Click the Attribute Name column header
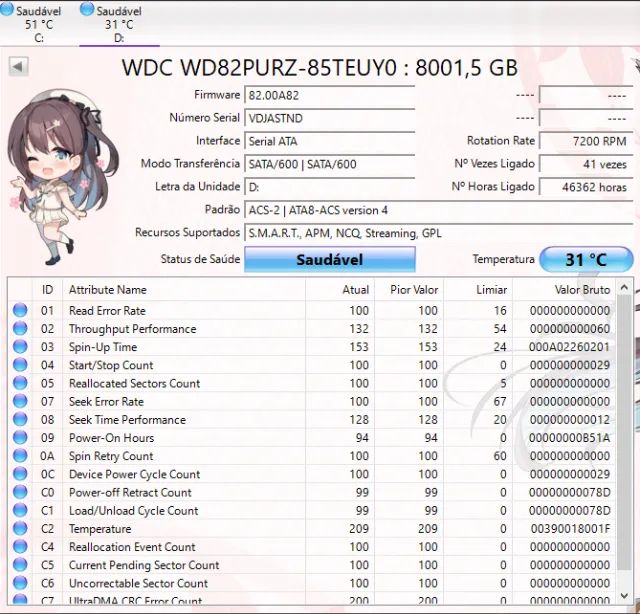The width and height of the screenshot is (640, 614). coord(107,290)
